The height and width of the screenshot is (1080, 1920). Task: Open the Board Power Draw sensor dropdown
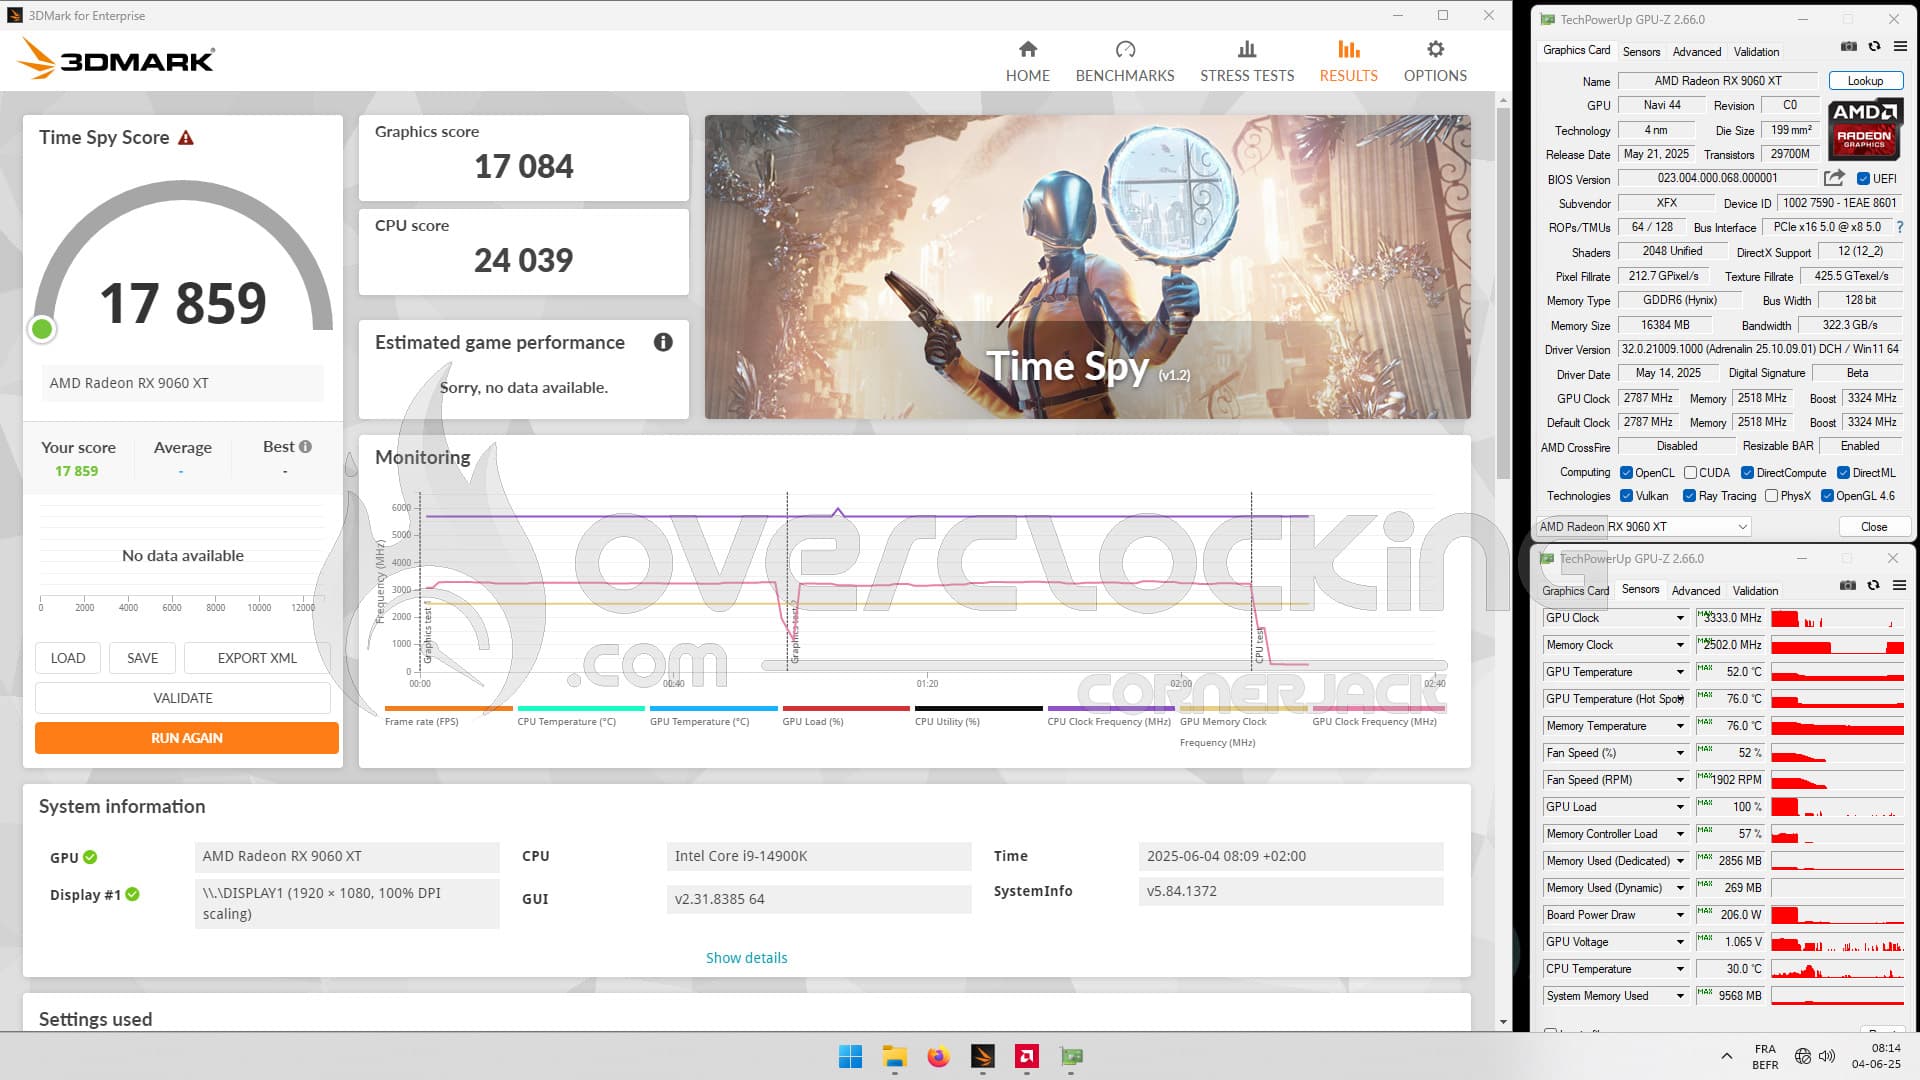[x=1680, y=915]
